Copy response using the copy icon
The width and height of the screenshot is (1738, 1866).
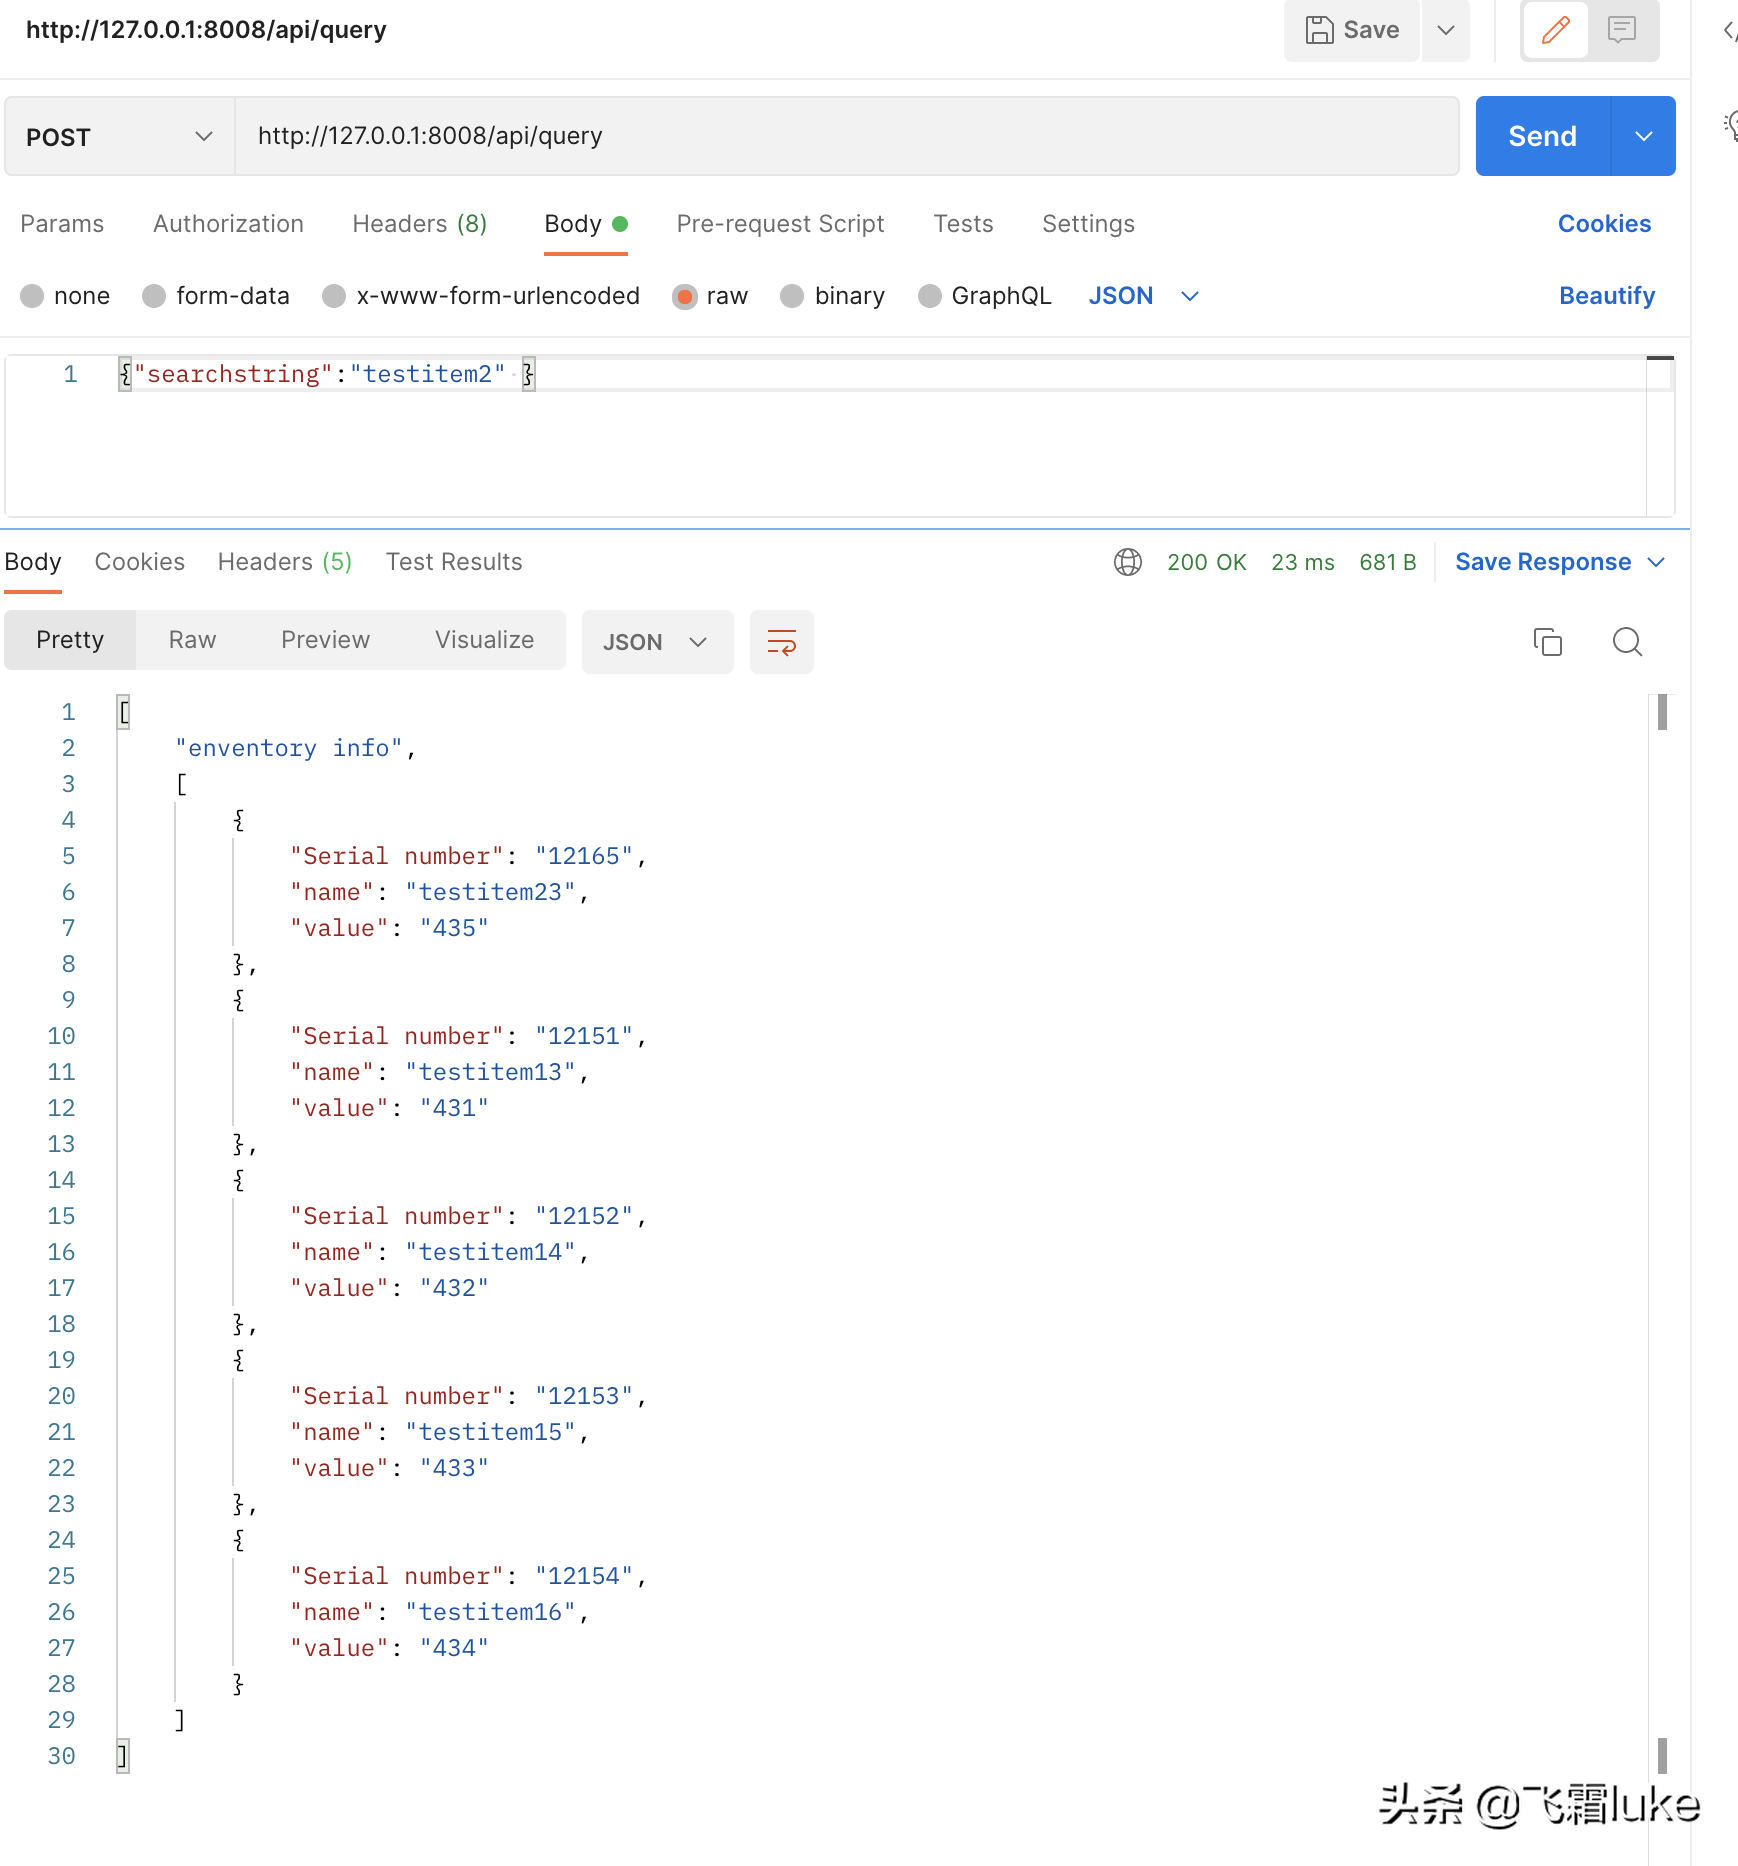tap(1547, 642)
